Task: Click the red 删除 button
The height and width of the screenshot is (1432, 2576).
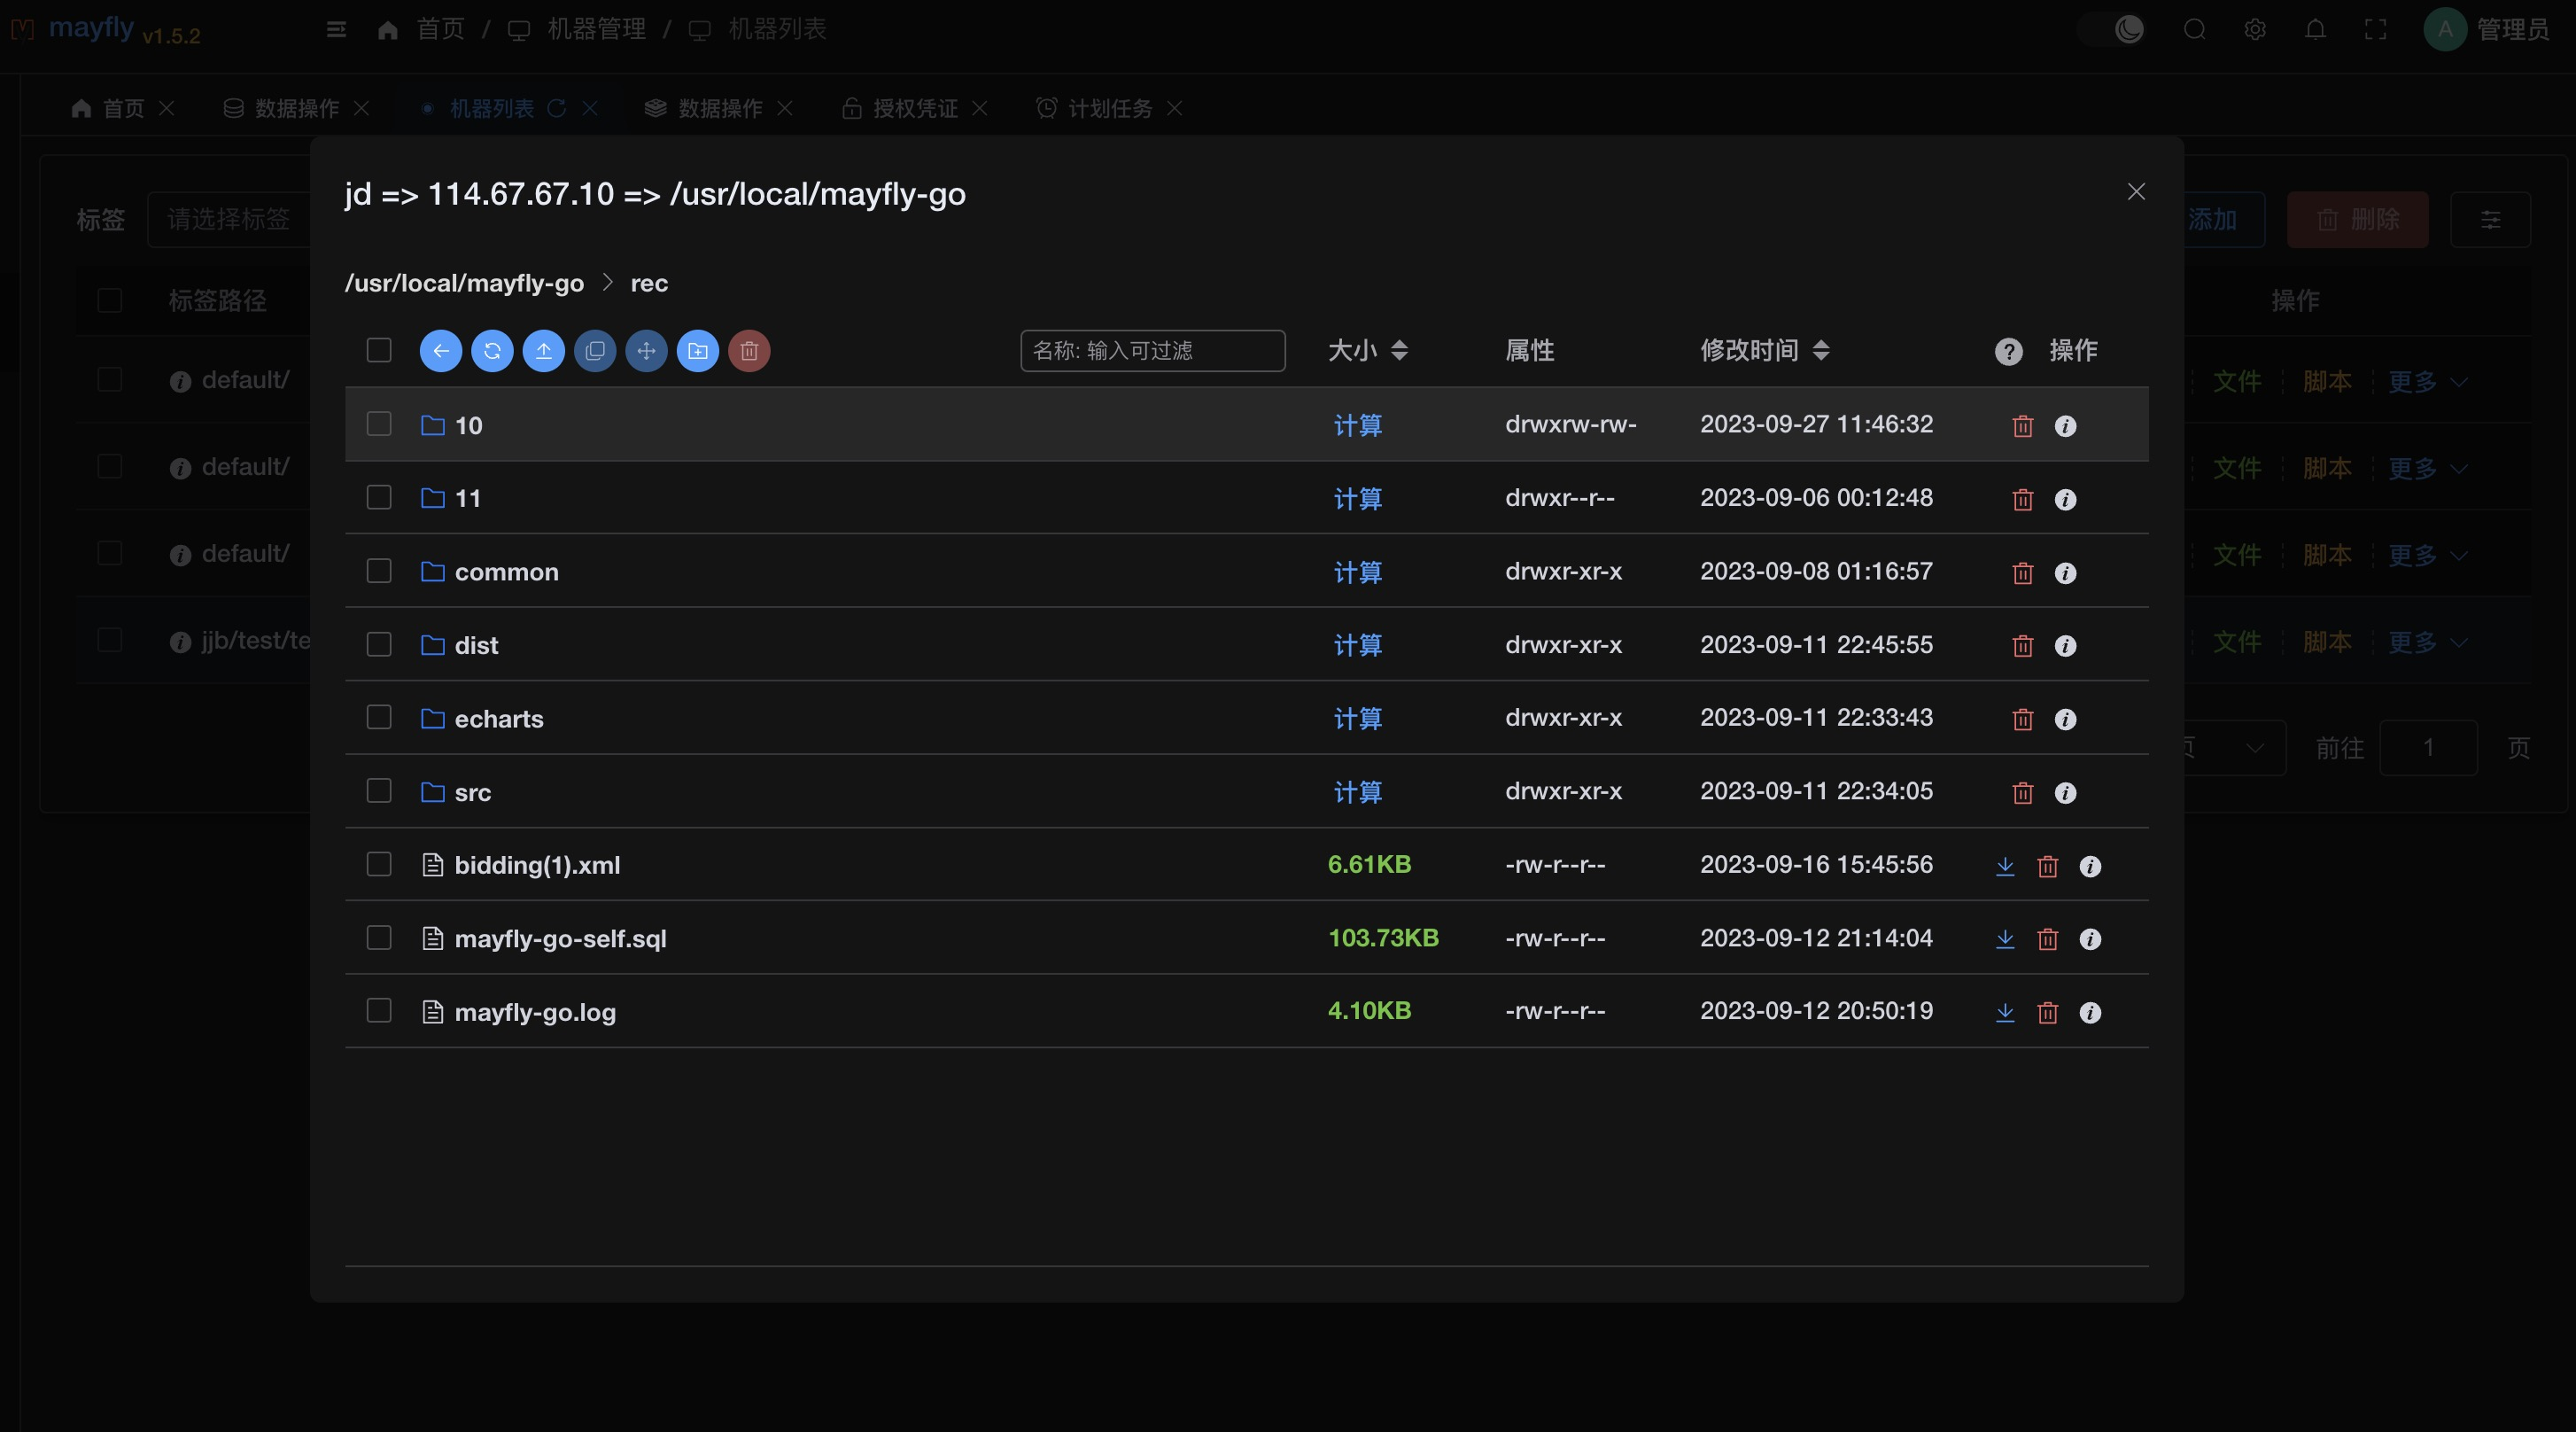Action: 2357,220
